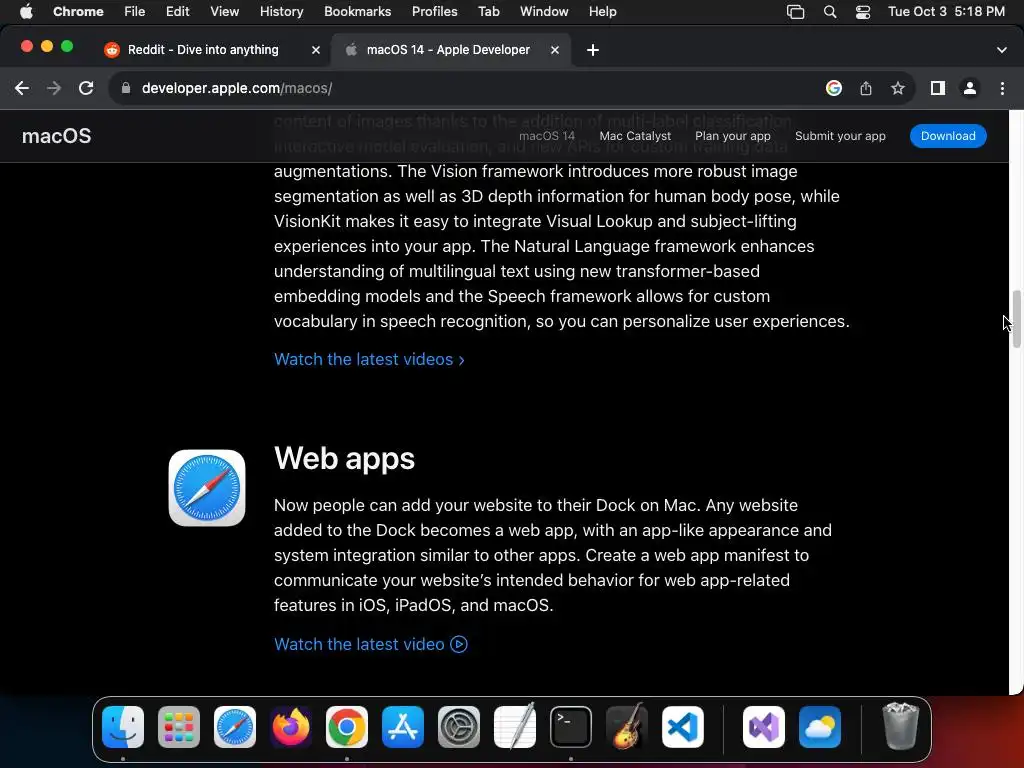1024x768 pixels.
Task: Open a new tab with plus button
Action: [x=592, y=50]
